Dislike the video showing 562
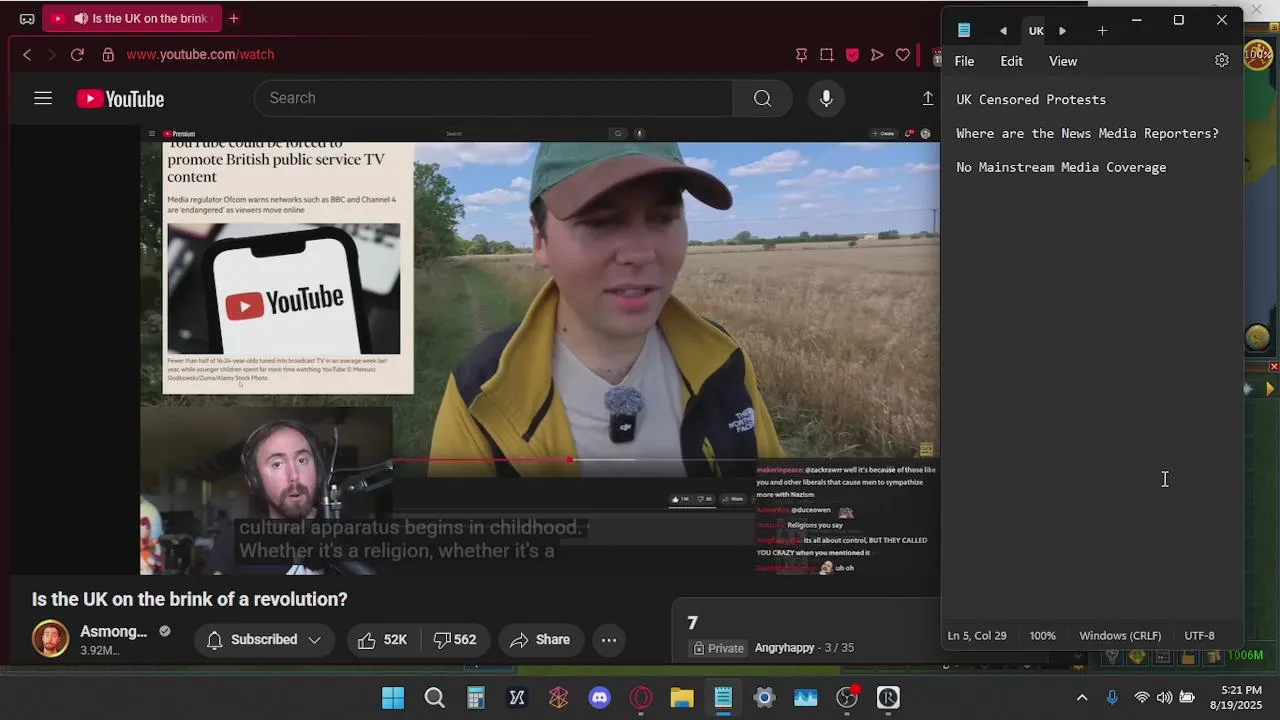 tap(455, 640)
